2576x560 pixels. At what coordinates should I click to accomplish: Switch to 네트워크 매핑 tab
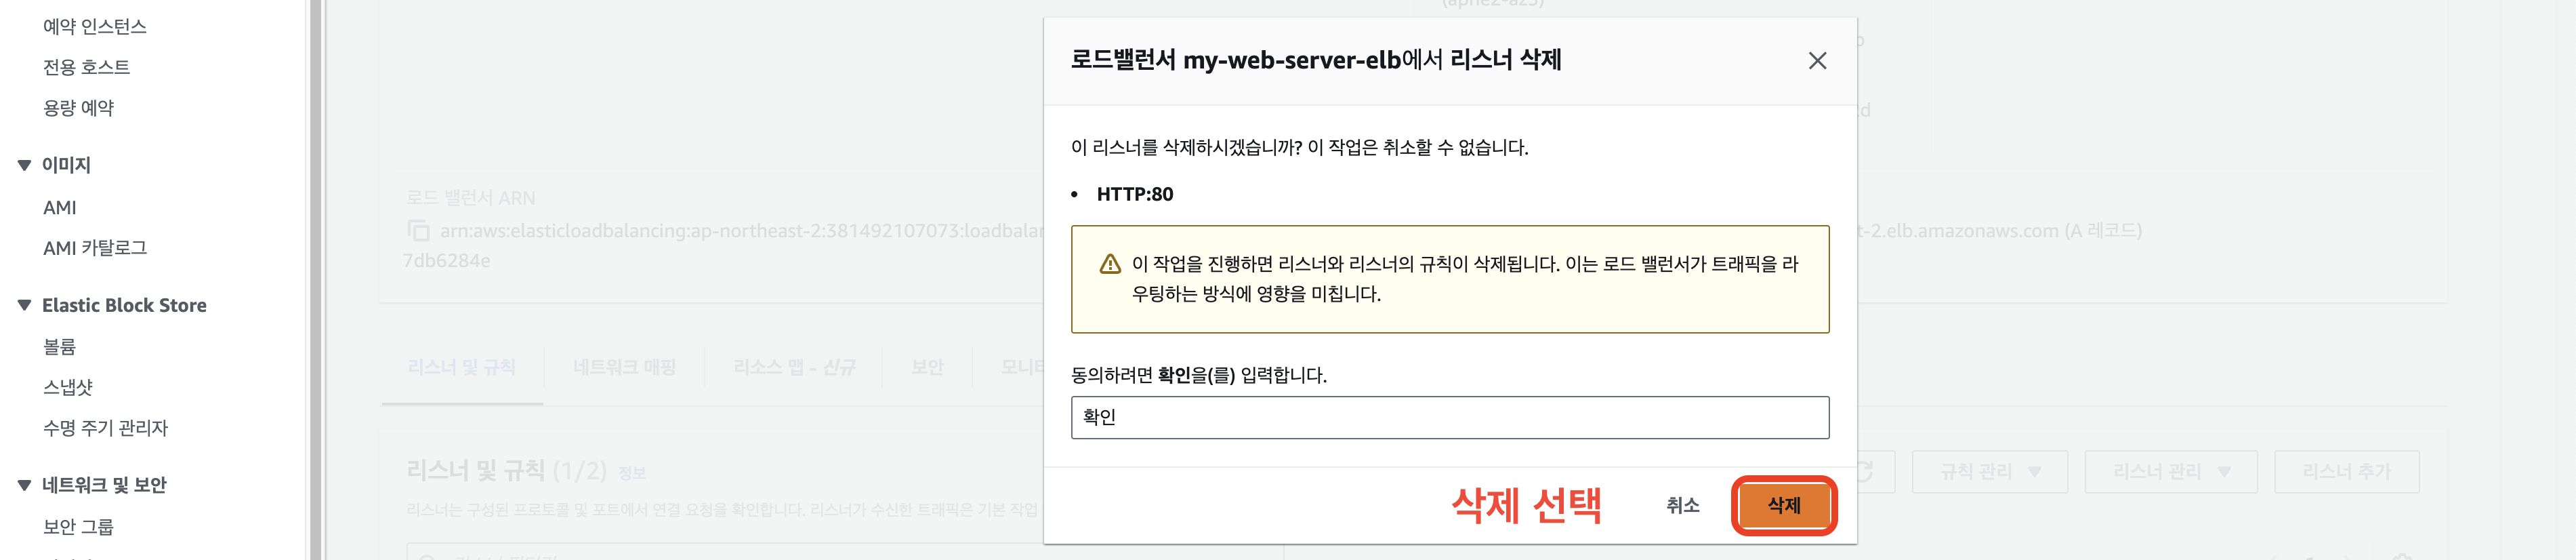[x=625, y=367]
